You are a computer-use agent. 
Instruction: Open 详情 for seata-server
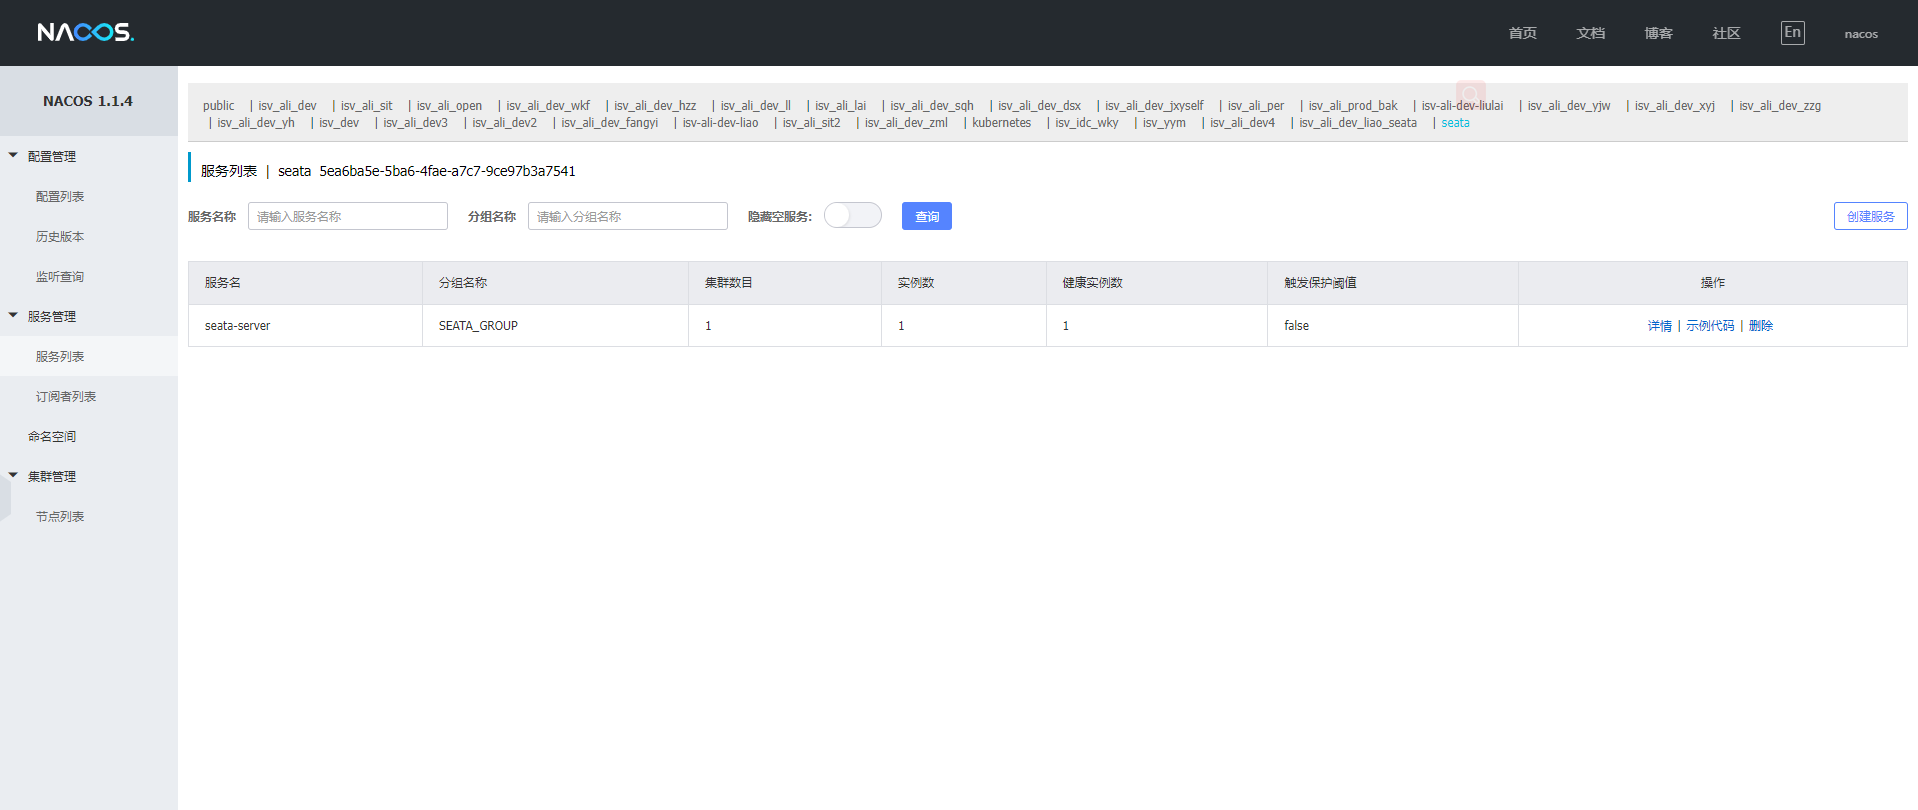coord(1660,326)
